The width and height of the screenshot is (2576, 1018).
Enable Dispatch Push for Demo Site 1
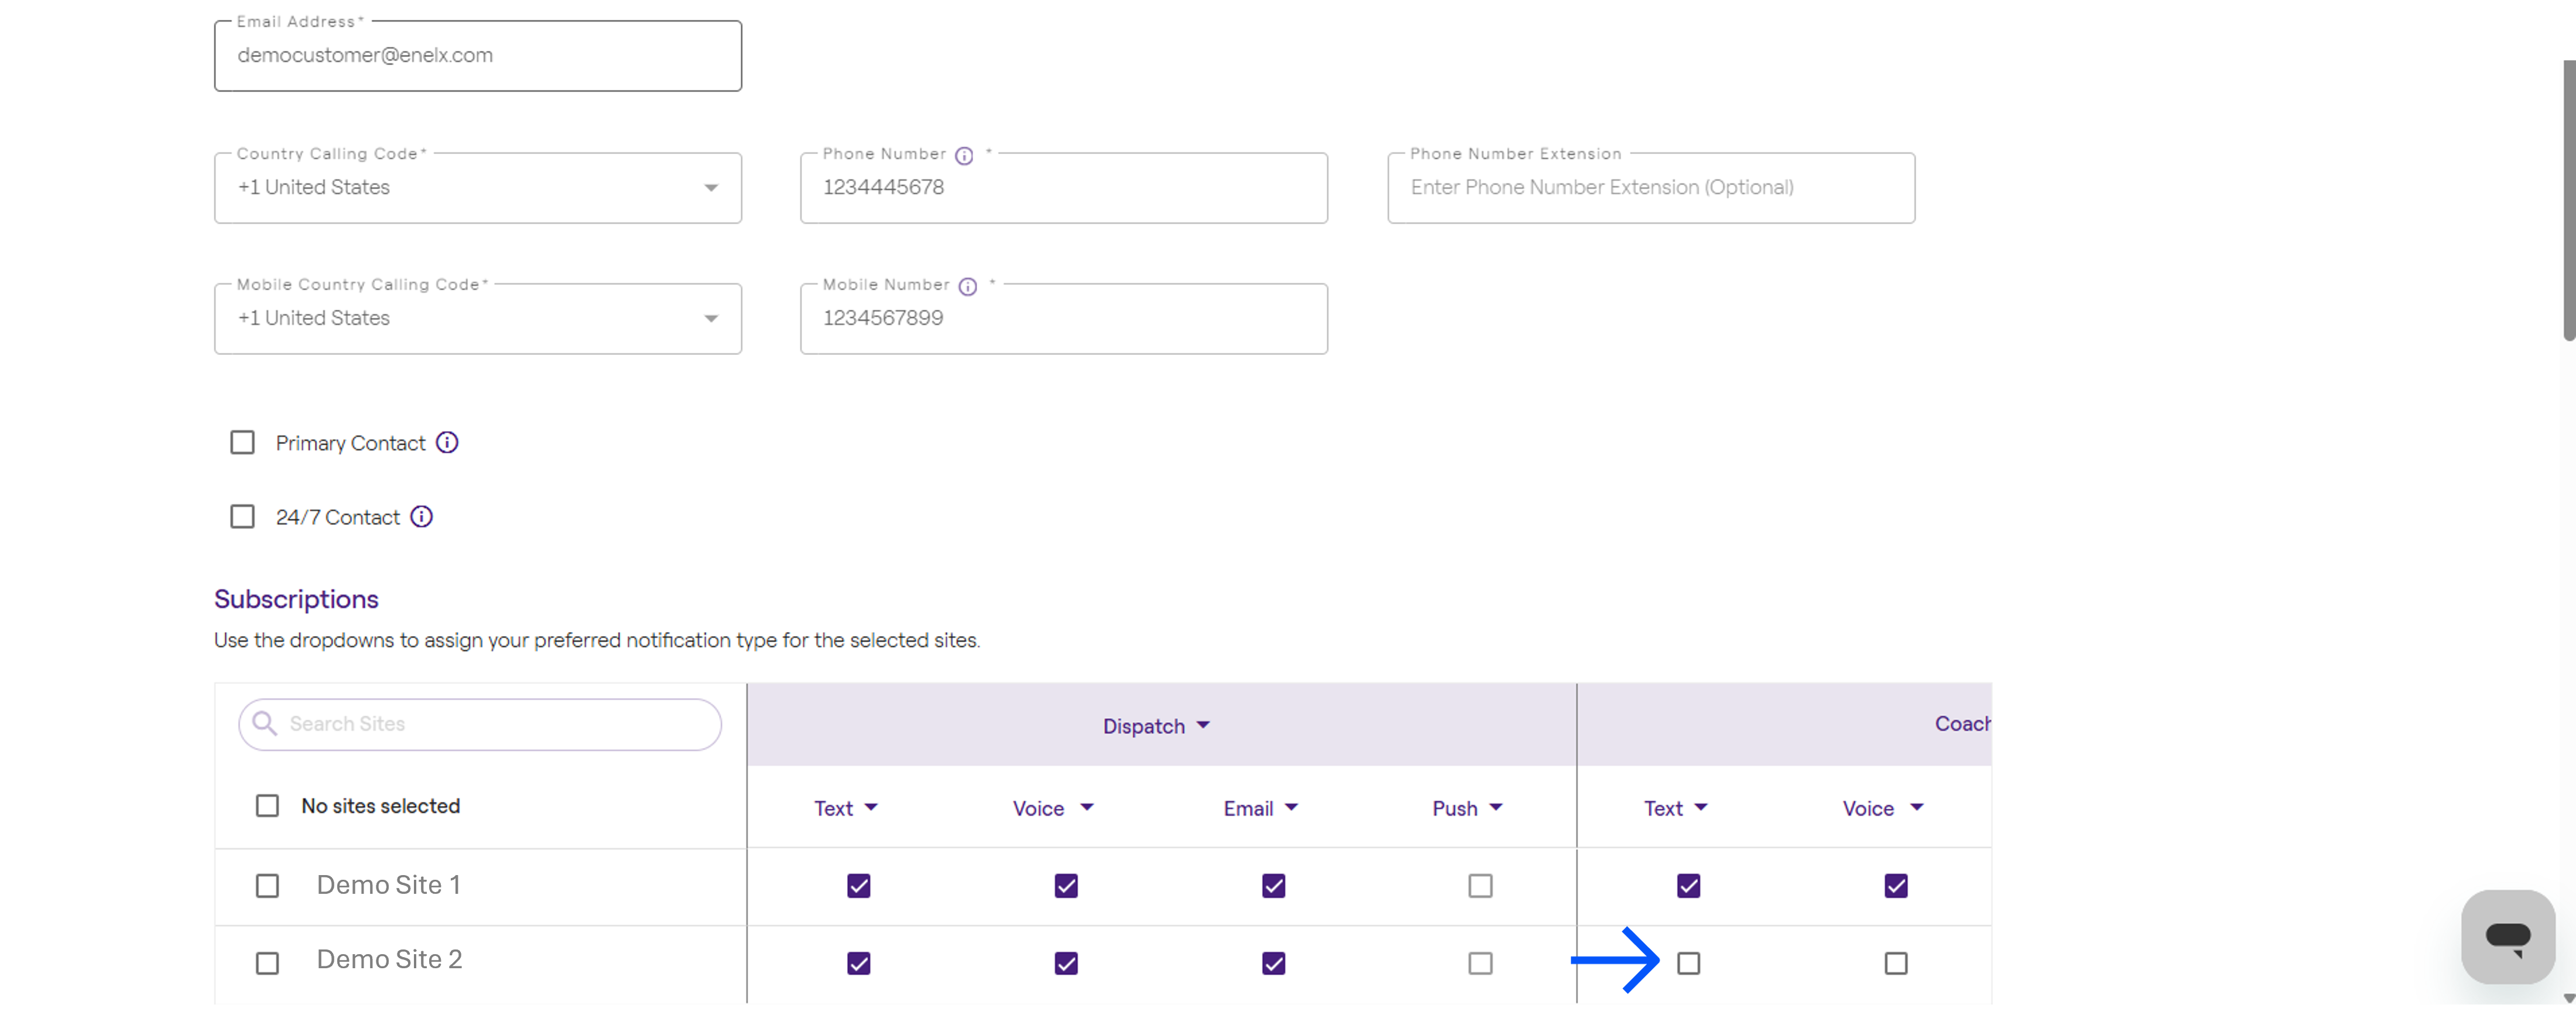(1480, 885)
